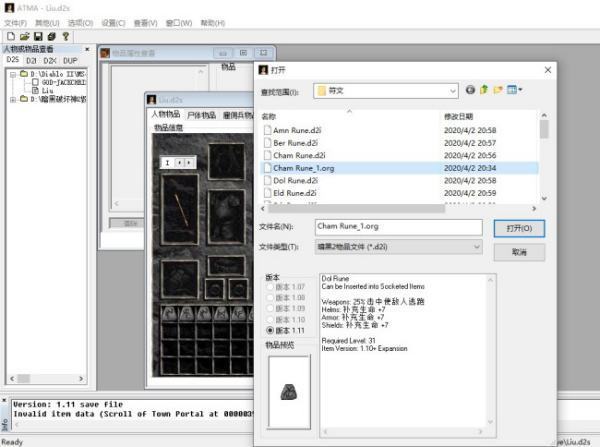The height and width of the screenshot is (447, 600).
Task: Click the file name input field
Action: (x=398, y=227)
